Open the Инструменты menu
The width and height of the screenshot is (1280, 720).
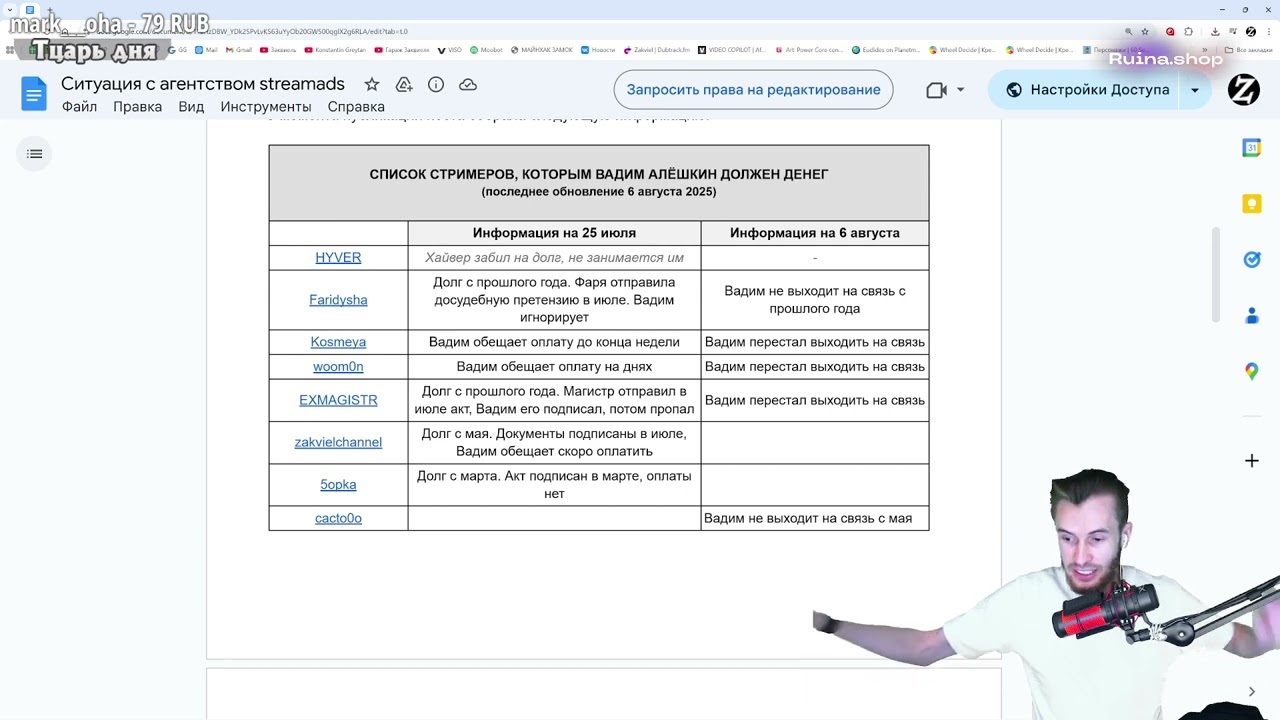tap(266, 107)
